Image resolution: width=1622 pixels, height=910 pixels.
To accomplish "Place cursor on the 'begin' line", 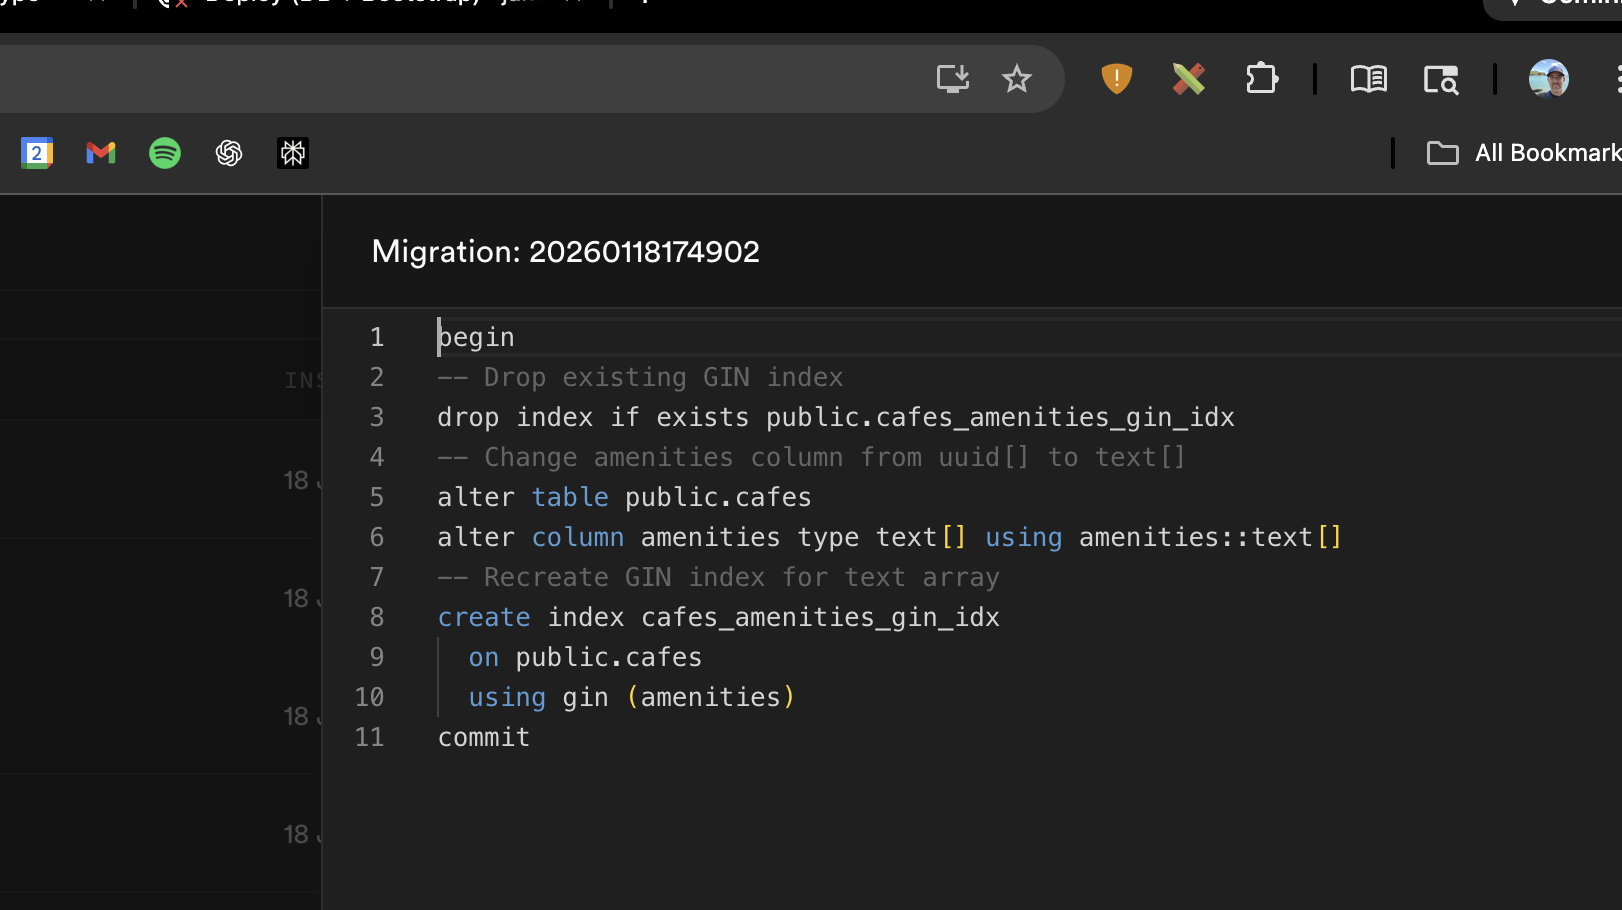I will click(x=477, y=338).
